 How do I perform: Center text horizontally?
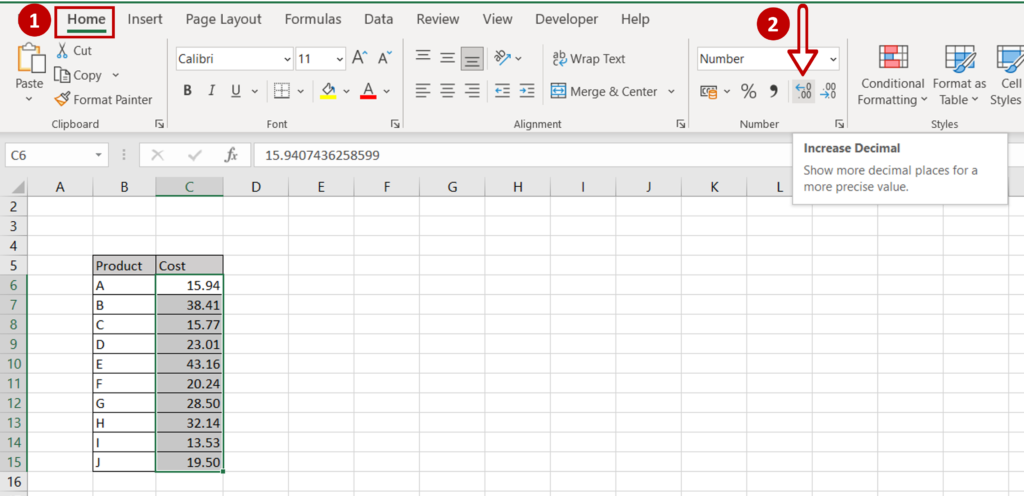pos(447,91)
